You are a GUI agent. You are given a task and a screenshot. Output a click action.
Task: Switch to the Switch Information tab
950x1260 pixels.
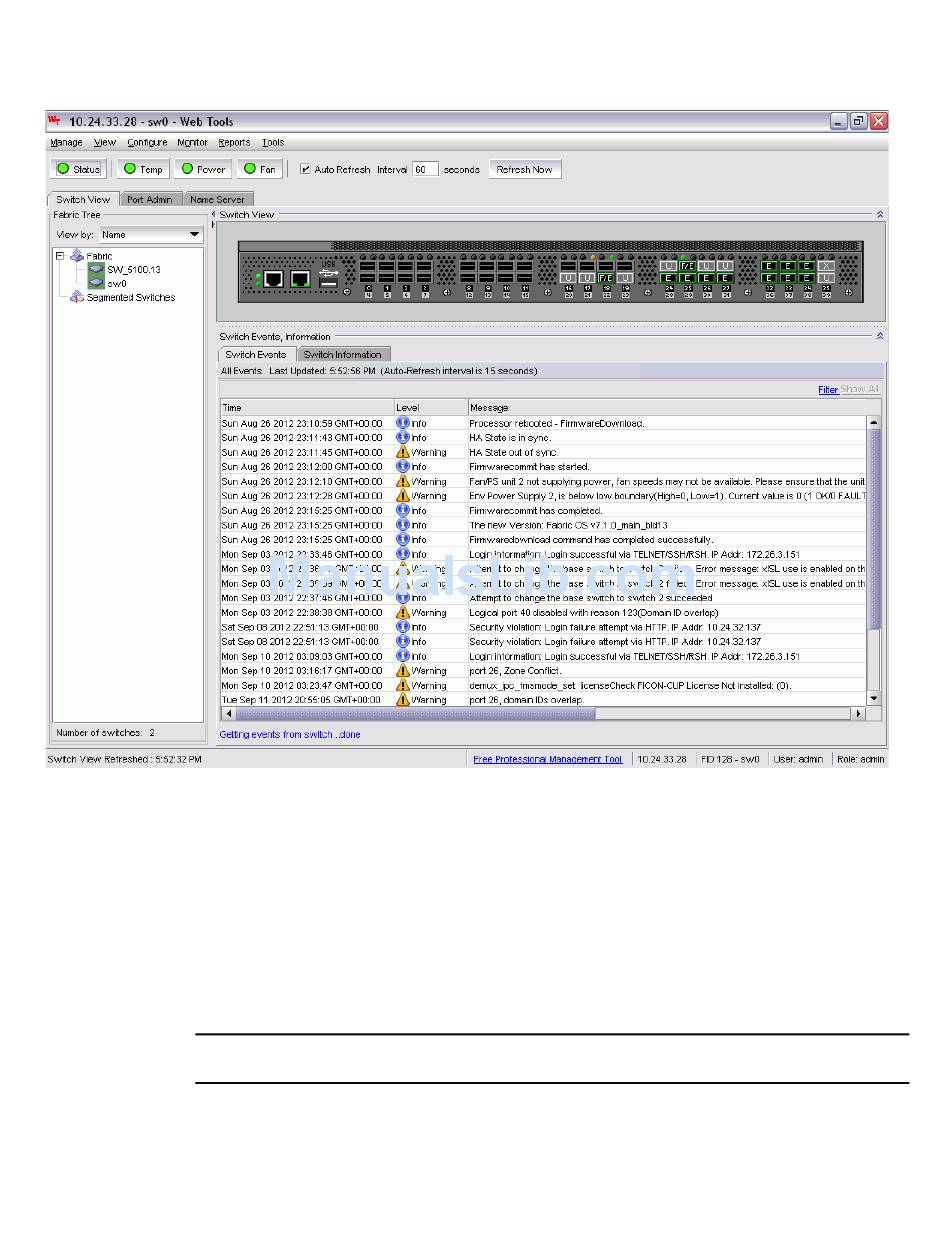(343, 354)
